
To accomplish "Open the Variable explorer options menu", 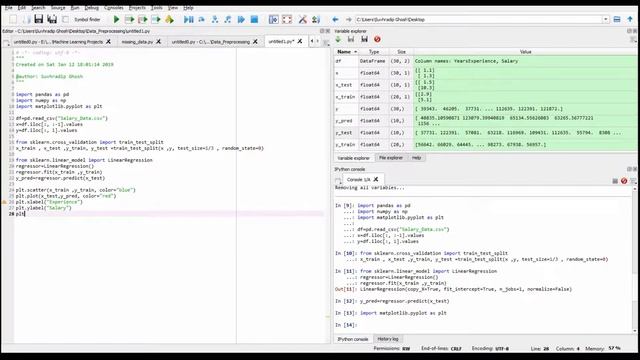I will pyautogui.click(x=633, y=40).
